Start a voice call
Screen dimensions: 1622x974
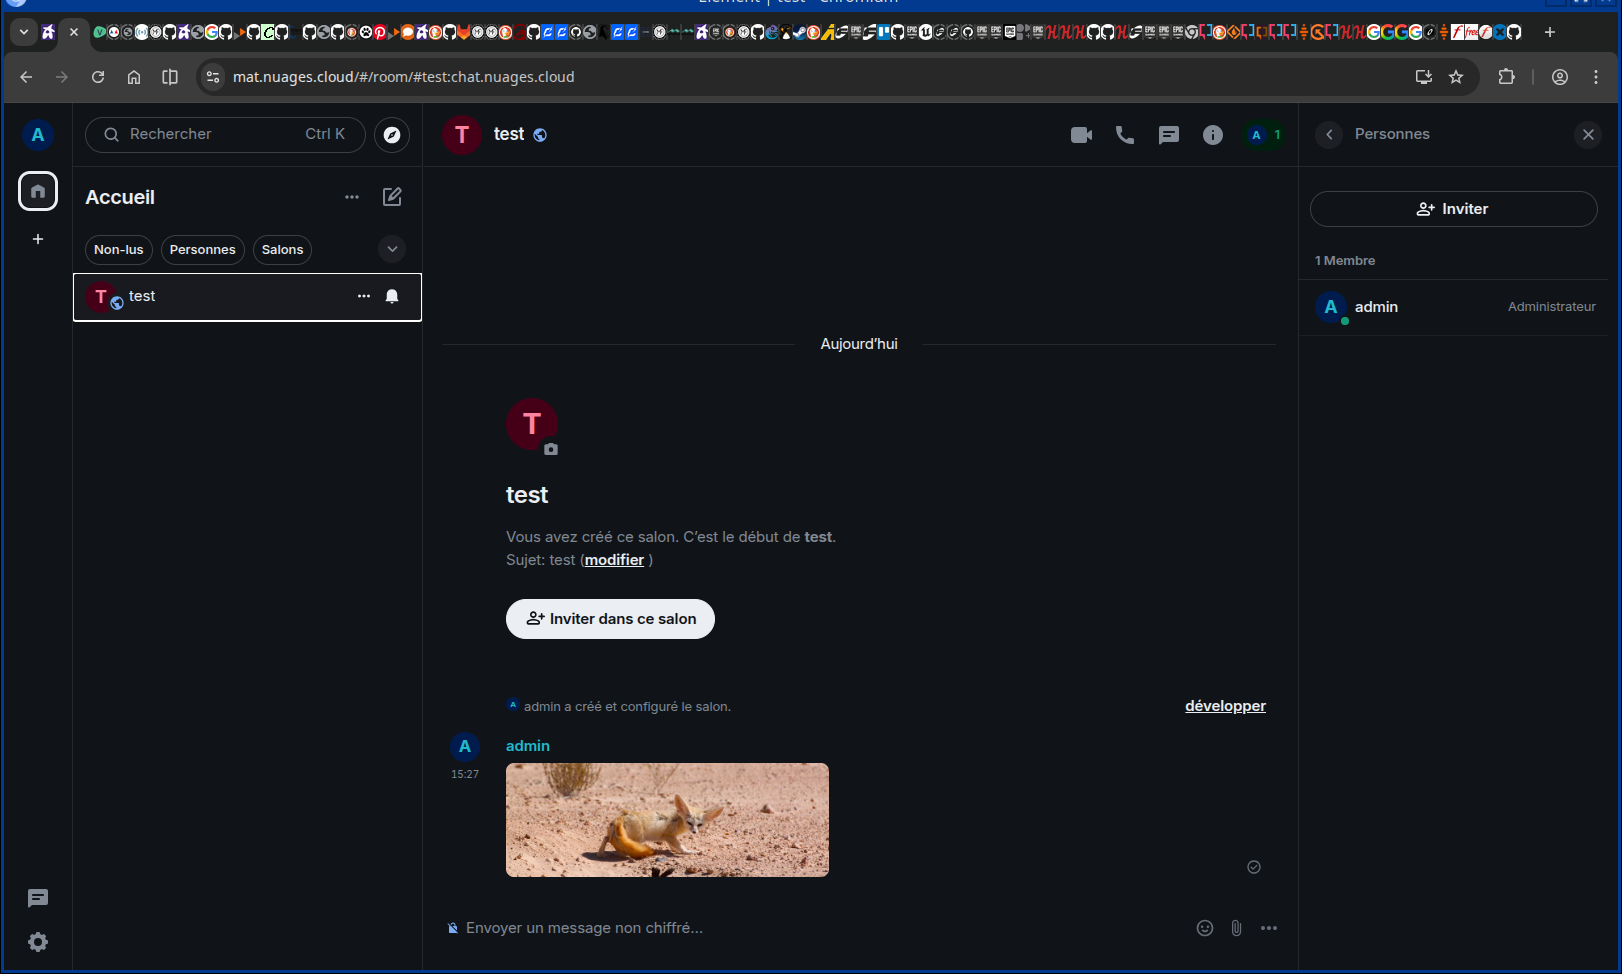[1125, 135]
